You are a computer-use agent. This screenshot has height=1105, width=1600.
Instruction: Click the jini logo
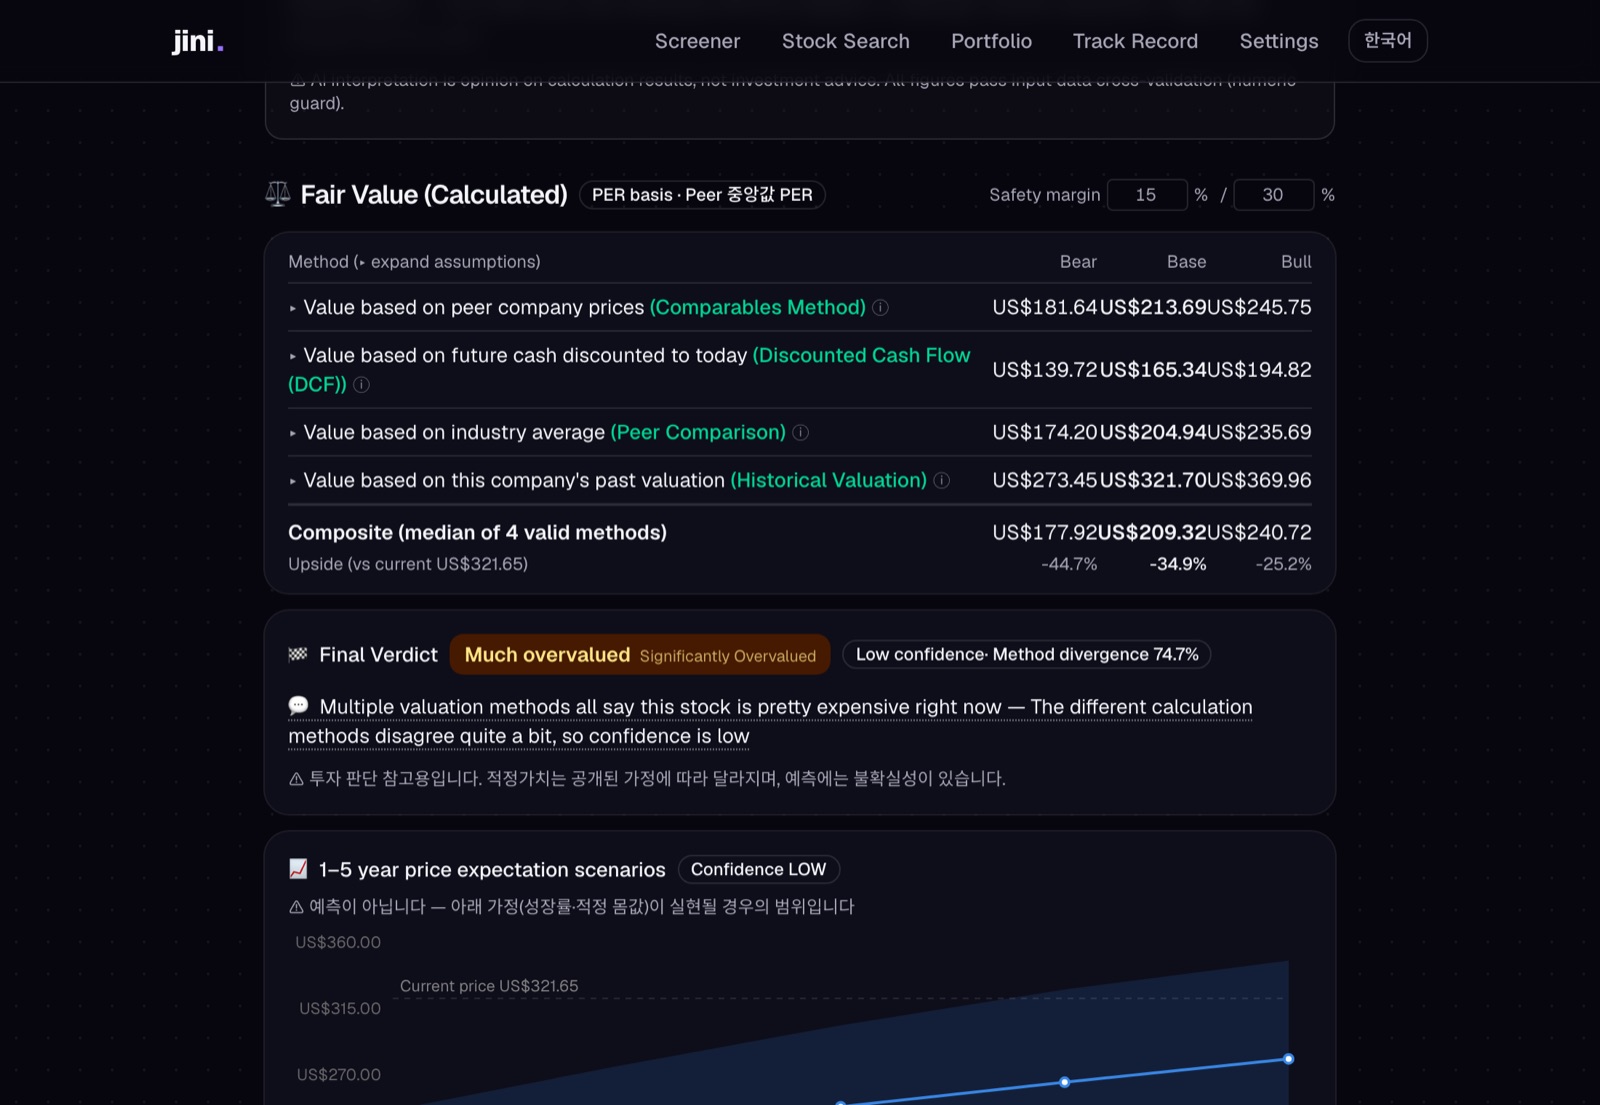tap(197, 41)
